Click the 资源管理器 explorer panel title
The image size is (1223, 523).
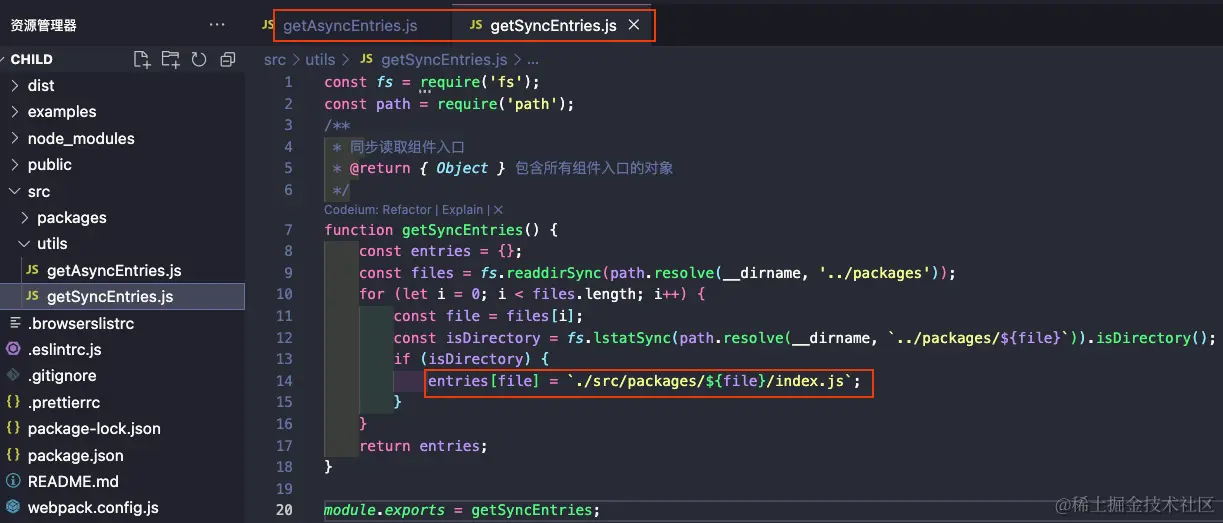[x=44, y=25]
